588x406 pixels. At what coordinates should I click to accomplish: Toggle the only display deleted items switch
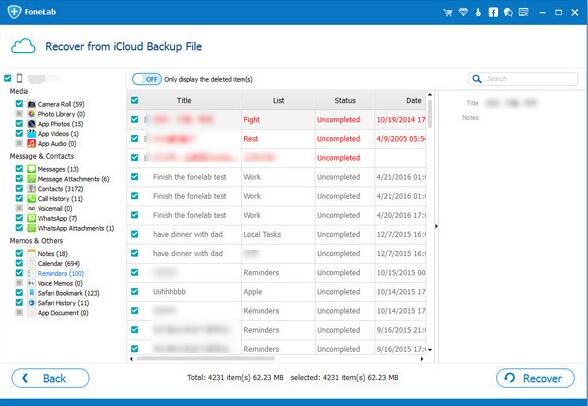tap(147, 79)
